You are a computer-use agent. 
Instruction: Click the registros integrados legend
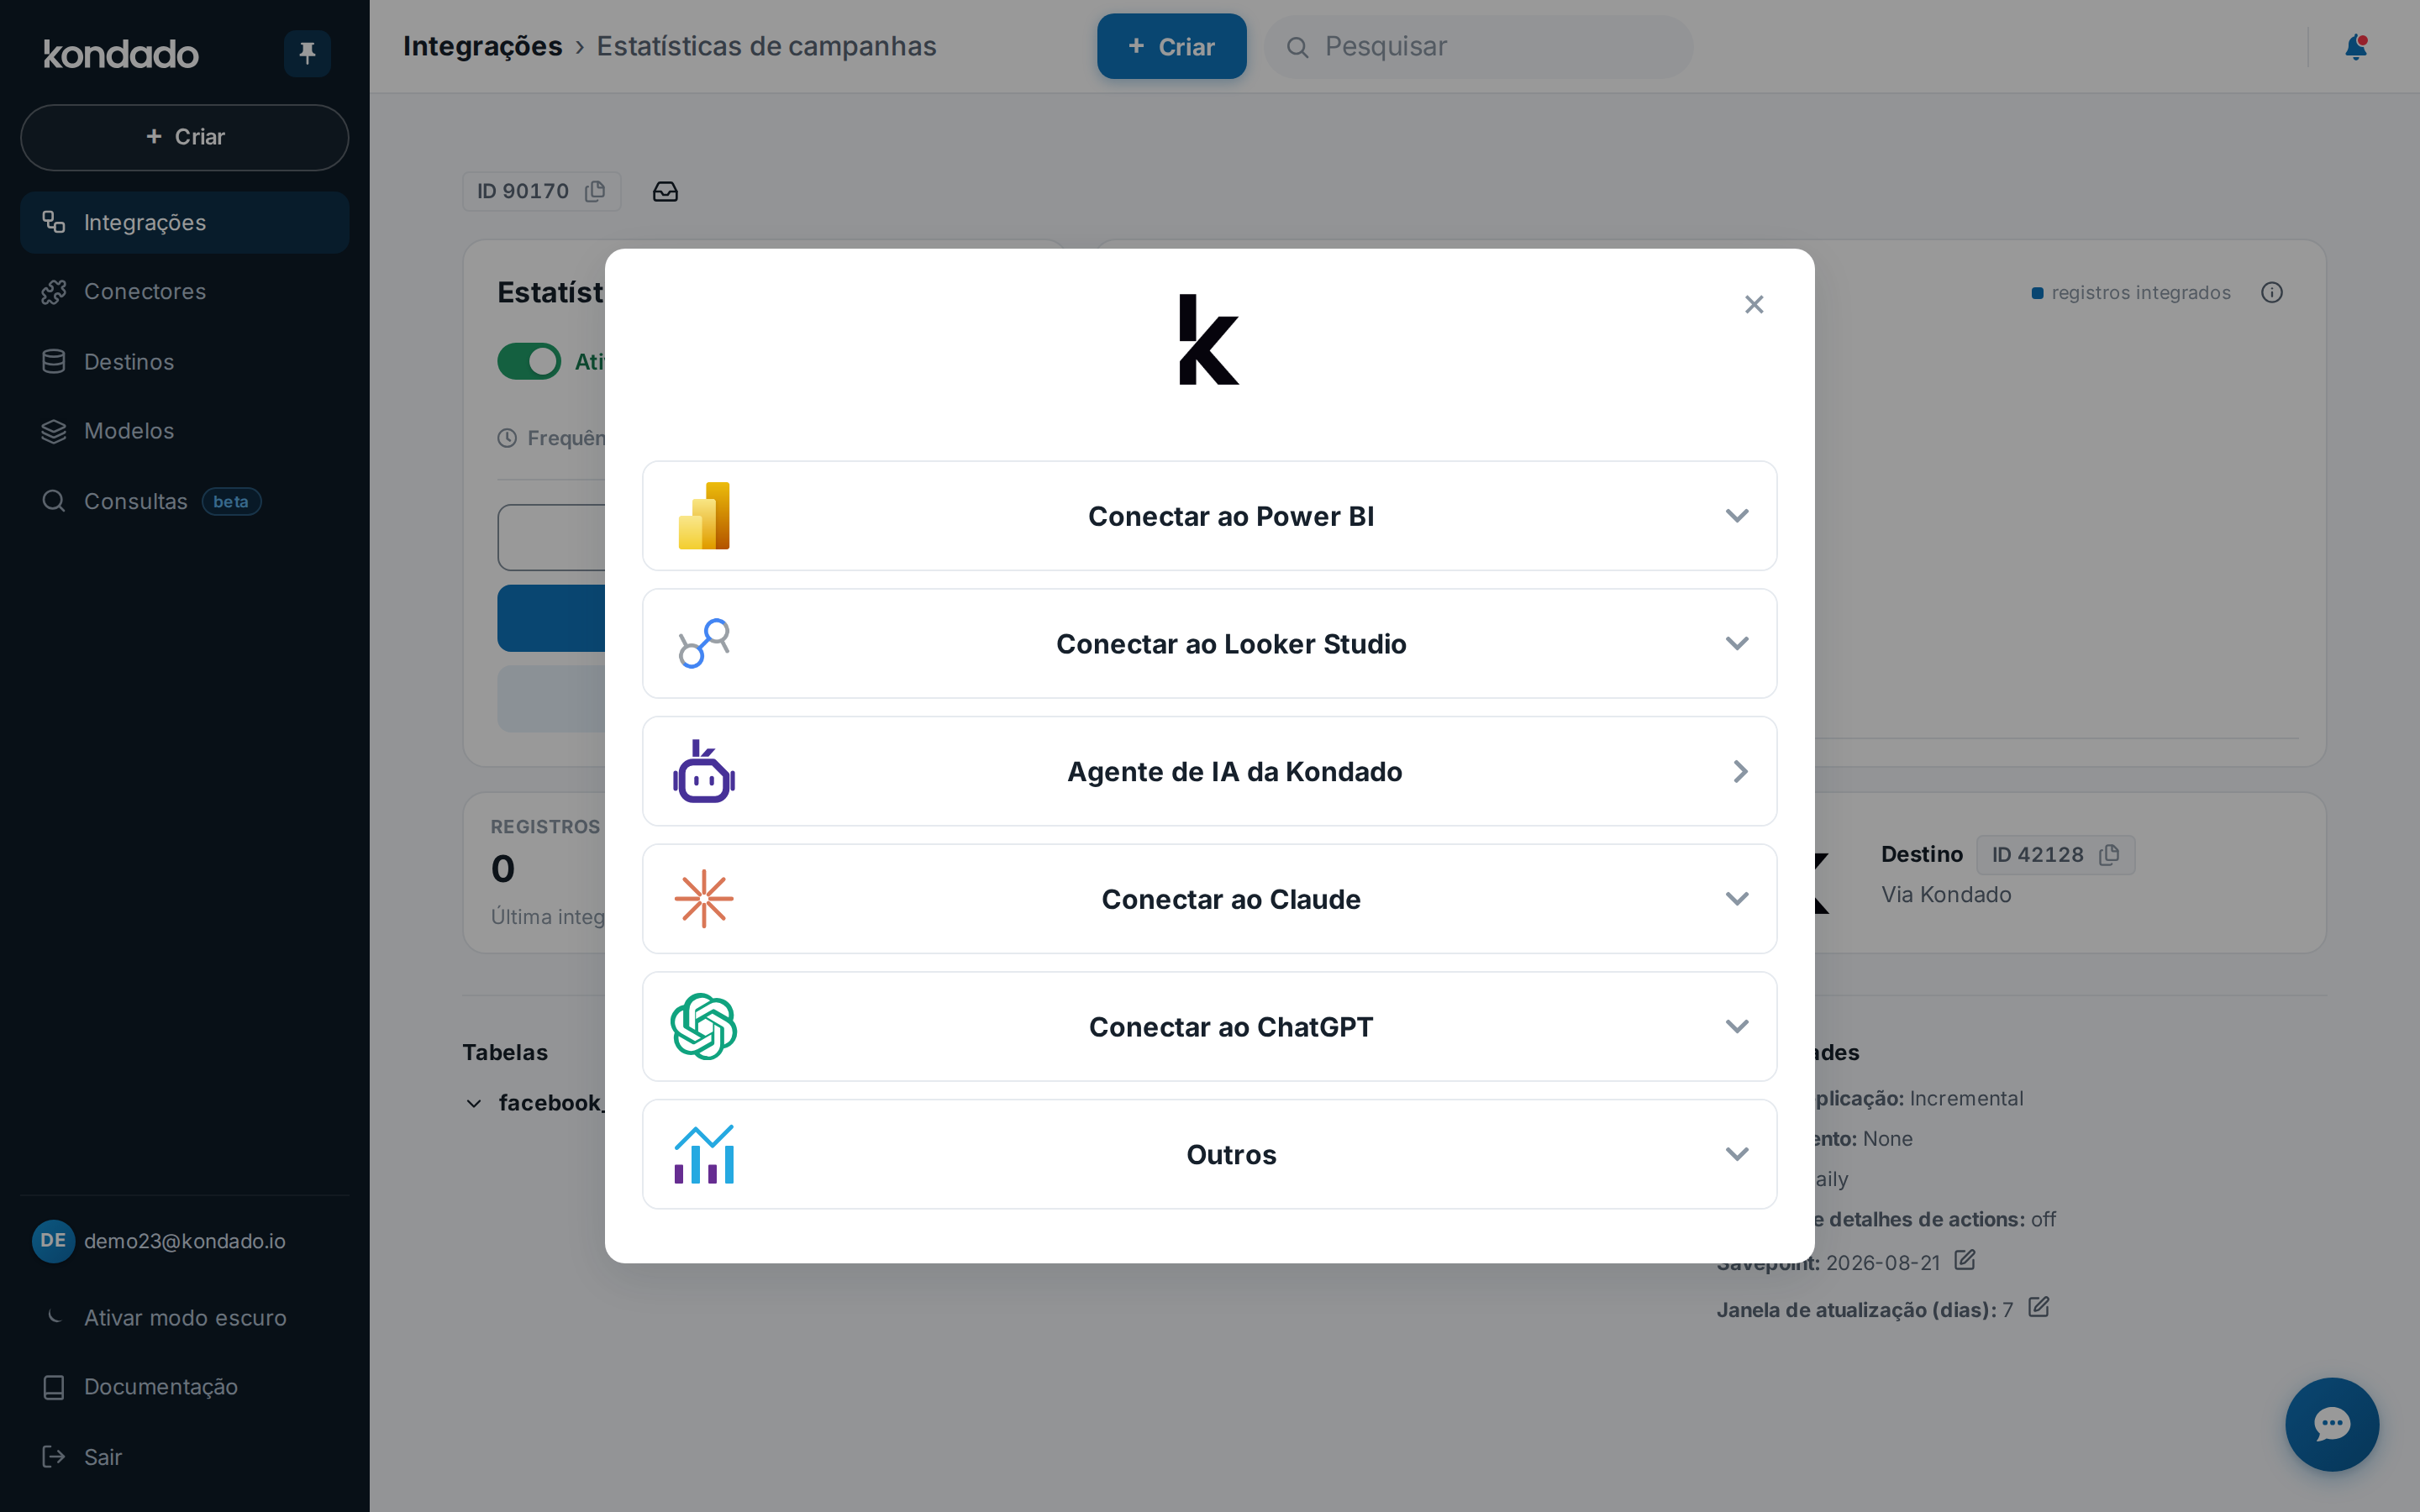pyautogui.click(x=2130, y=292)
